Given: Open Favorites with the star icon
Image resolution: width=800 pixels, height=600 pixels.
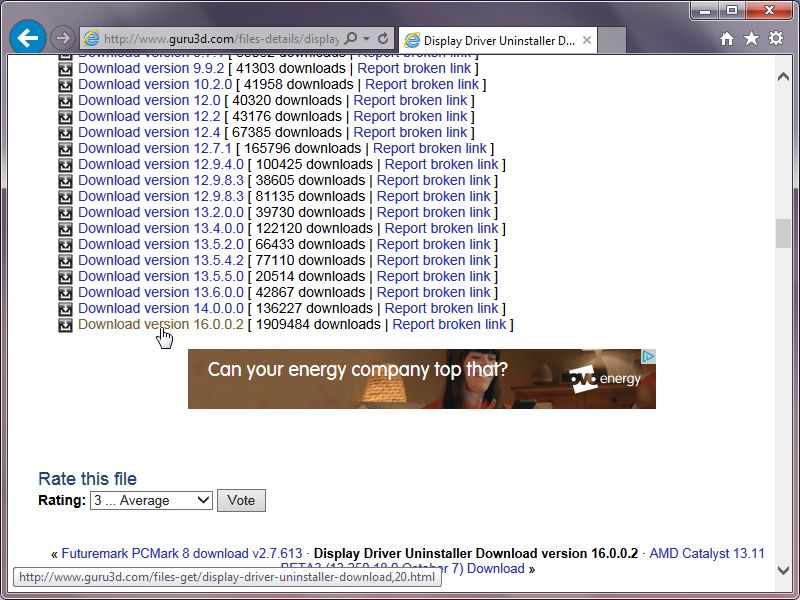Looking at the screenshot, I should tap(751, 38).
